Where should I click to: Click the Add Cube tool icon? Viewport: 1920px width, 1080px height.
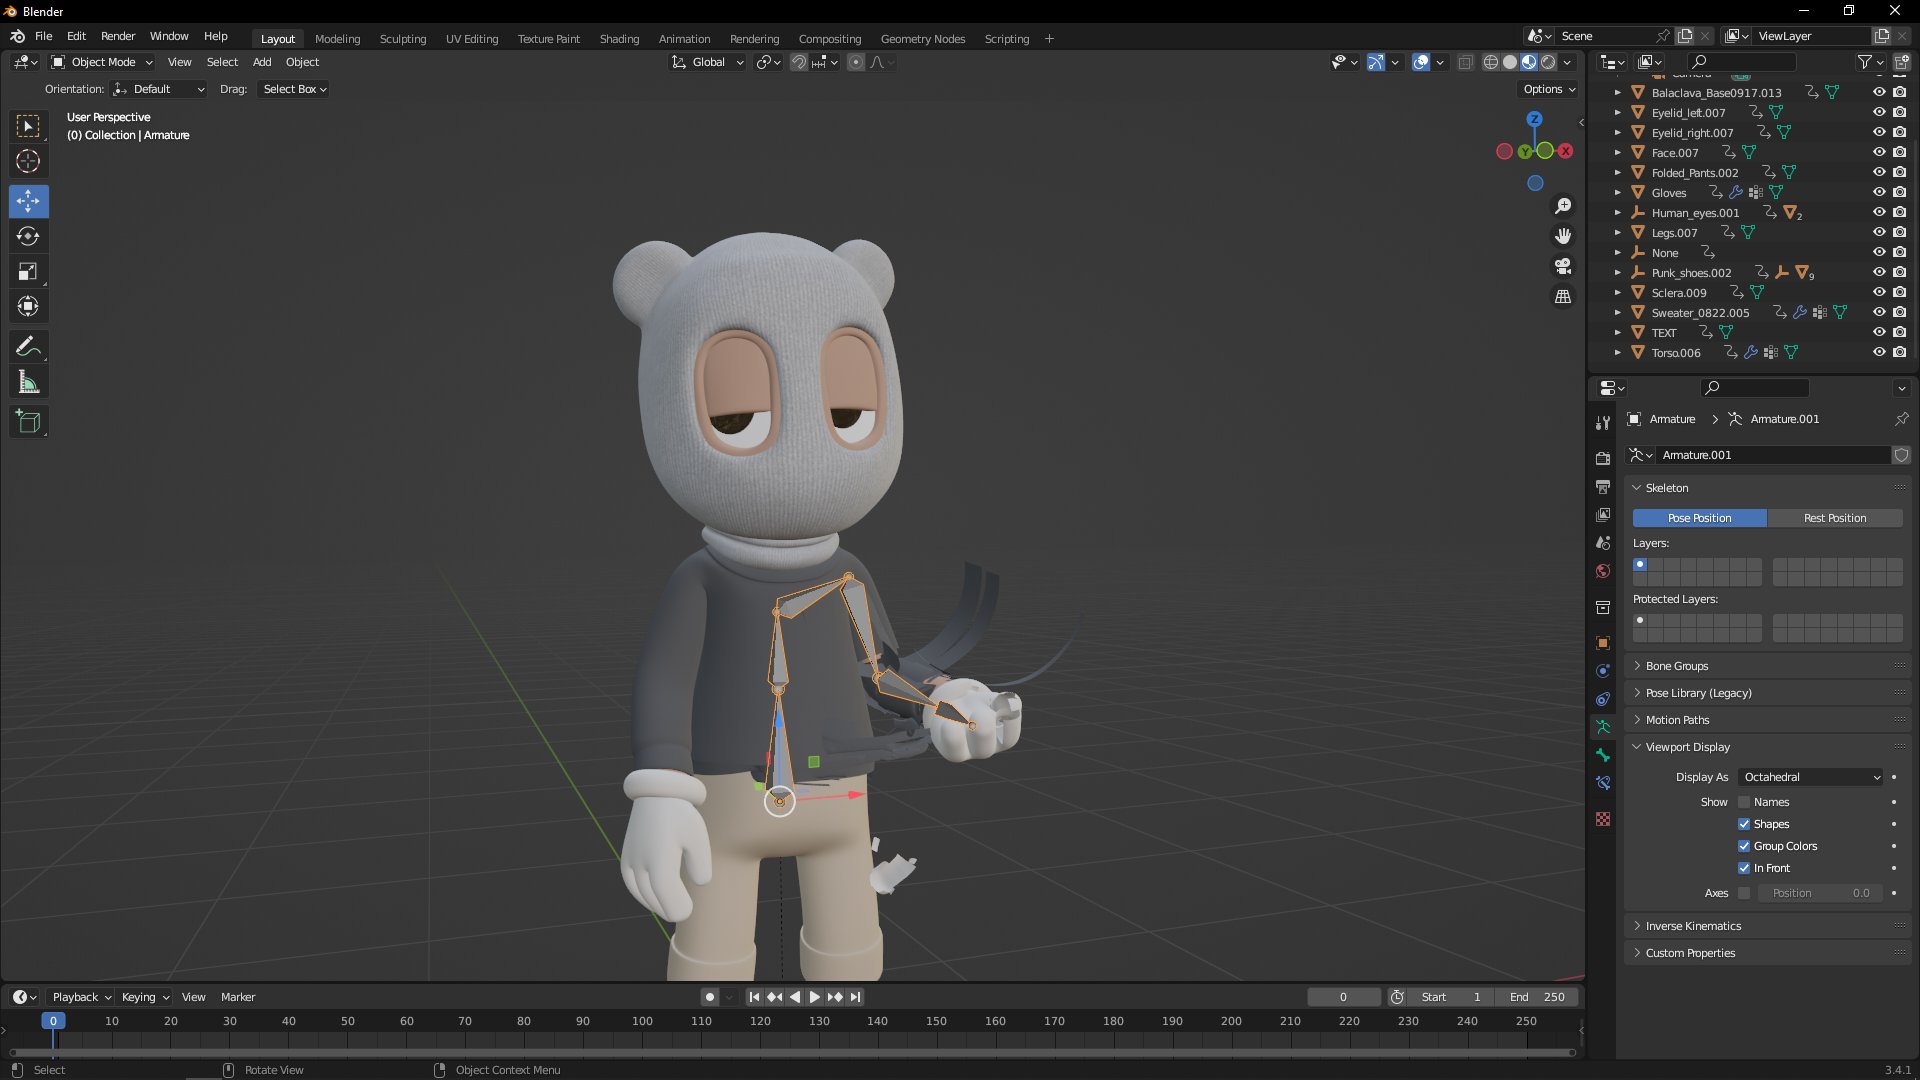(x=28, y=422)
